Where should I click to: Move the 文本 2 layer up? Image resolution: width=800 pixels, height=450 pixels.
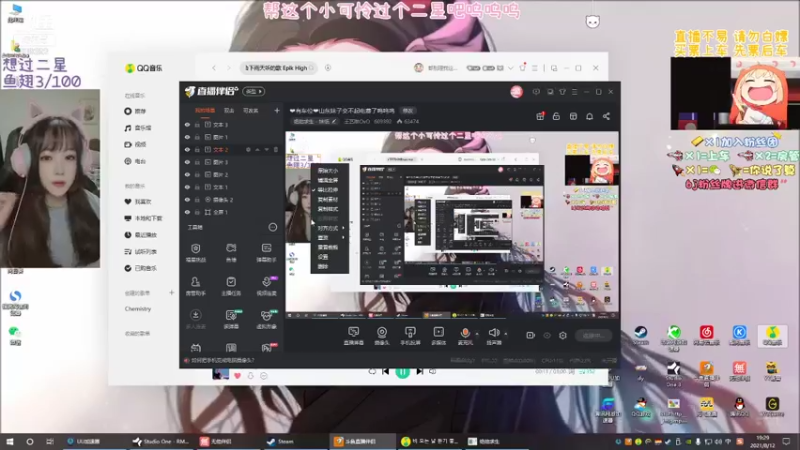(257, 149)
